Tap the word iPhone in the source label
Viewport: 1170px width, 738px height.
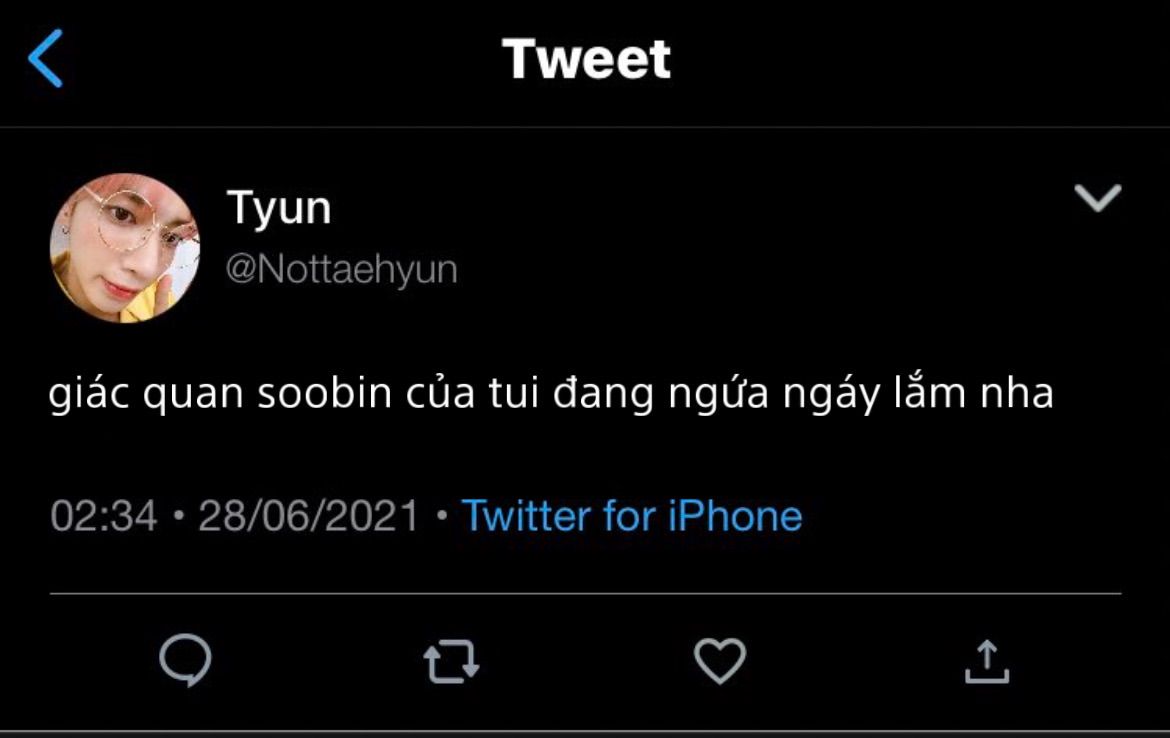(735, 516)
